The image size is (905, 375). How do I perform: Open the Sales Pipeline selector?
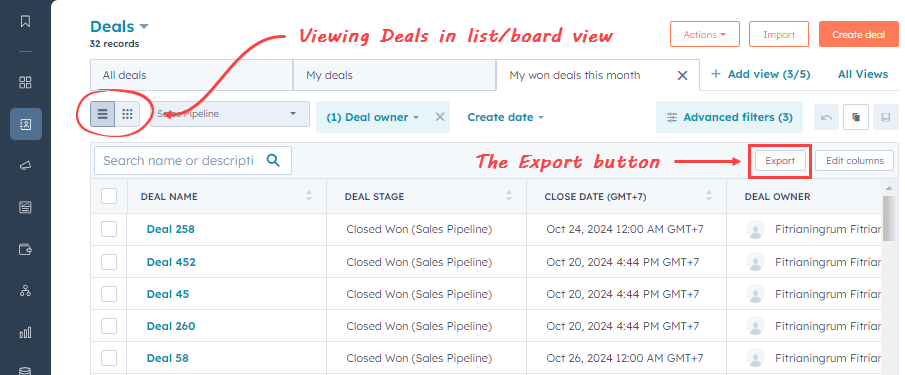point(230,114)
